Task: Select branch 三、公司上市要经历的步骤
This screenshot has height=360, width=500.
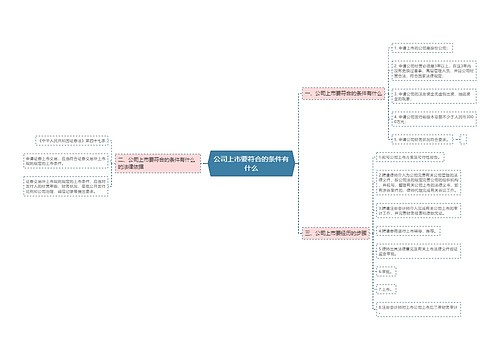Action: pyautogui.click(x=336, y=233)
